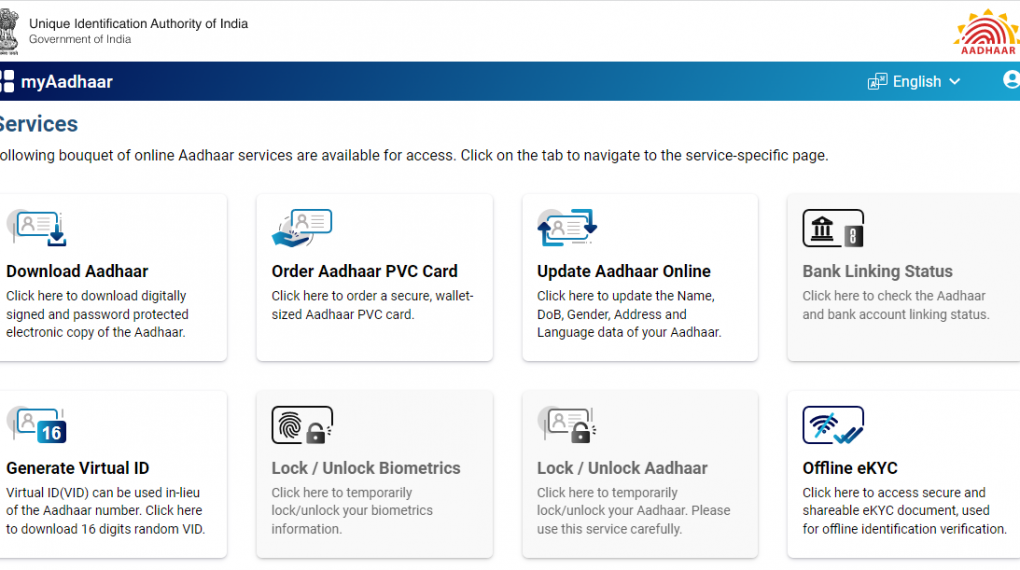Click the Bank Linking Status bank icon

[x=833, y=228]
